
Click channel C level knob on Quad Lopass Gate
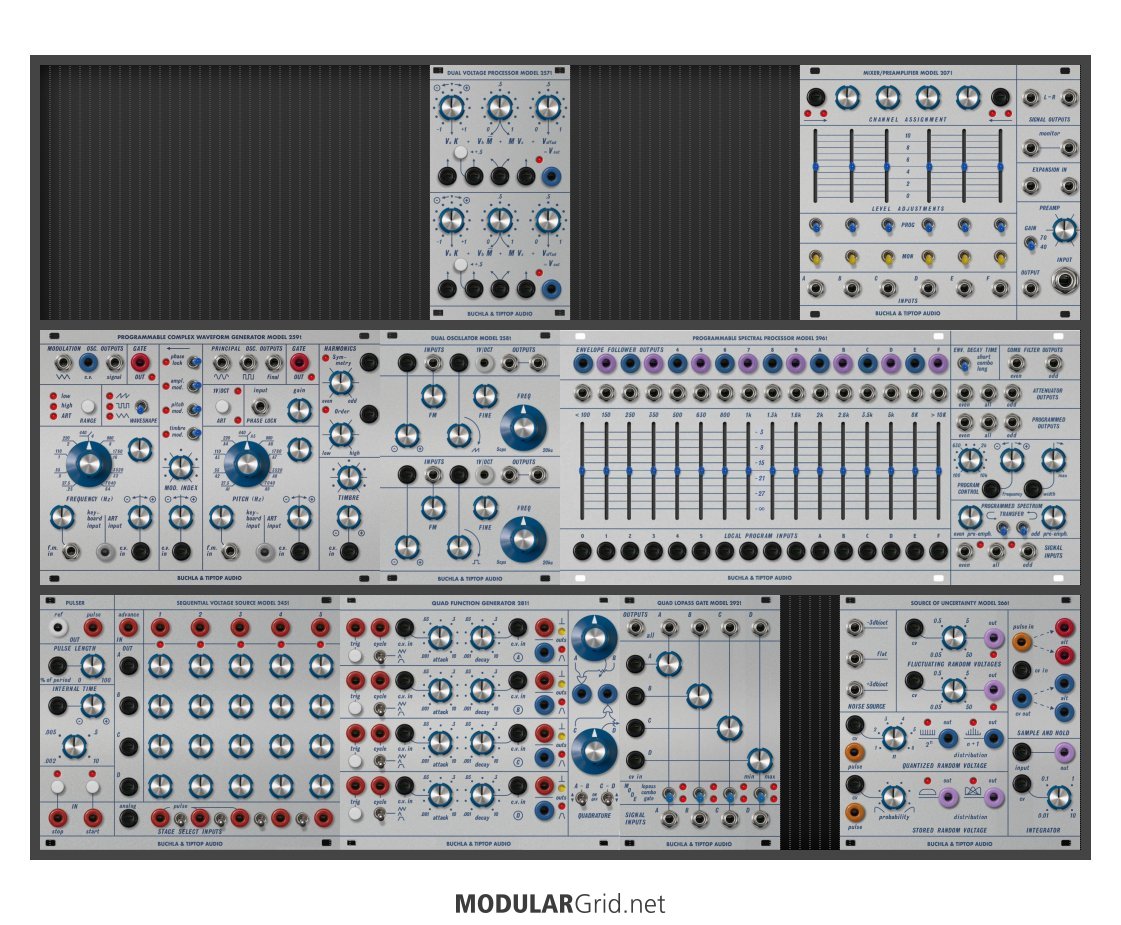point(729,728)
